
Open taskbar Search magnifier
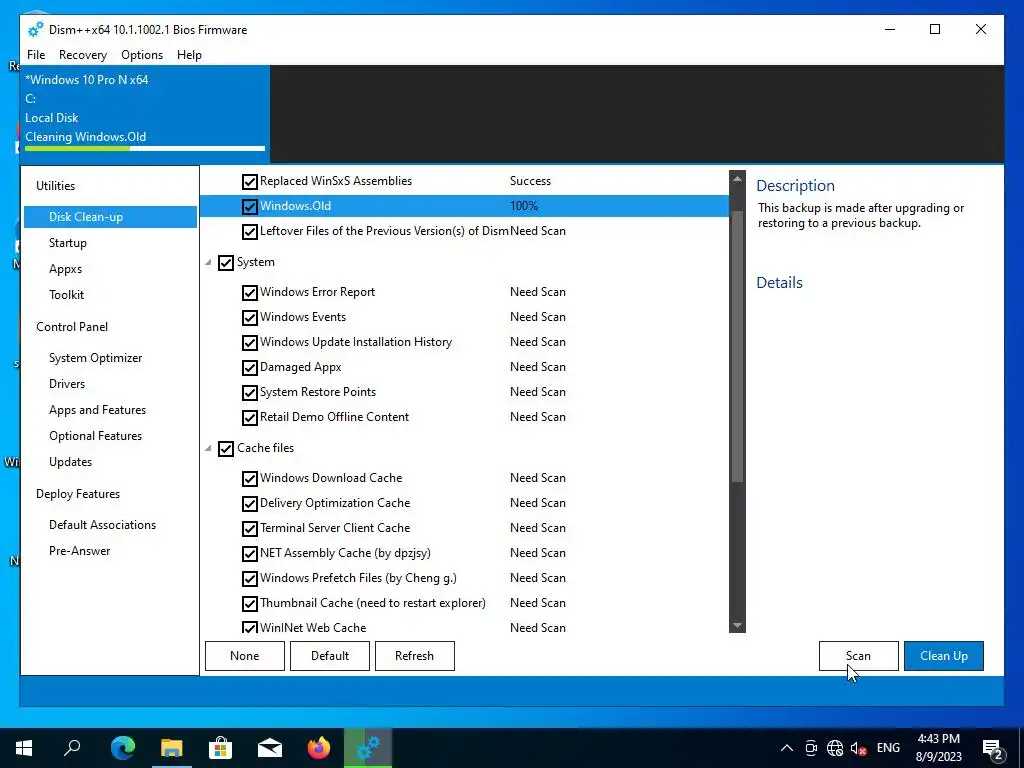[72, 748]
